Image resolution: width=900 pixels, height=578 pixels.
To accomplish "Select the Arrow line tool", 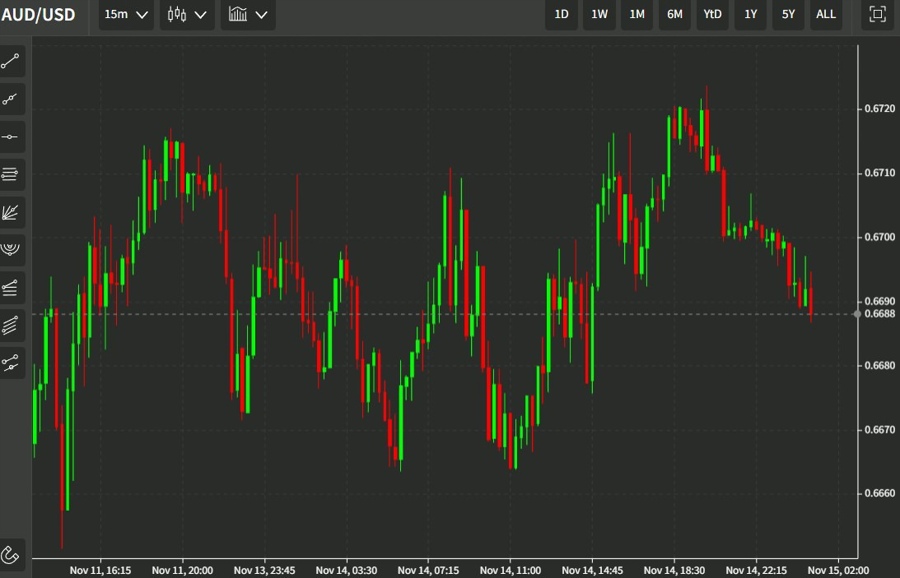I will point(10,100).
